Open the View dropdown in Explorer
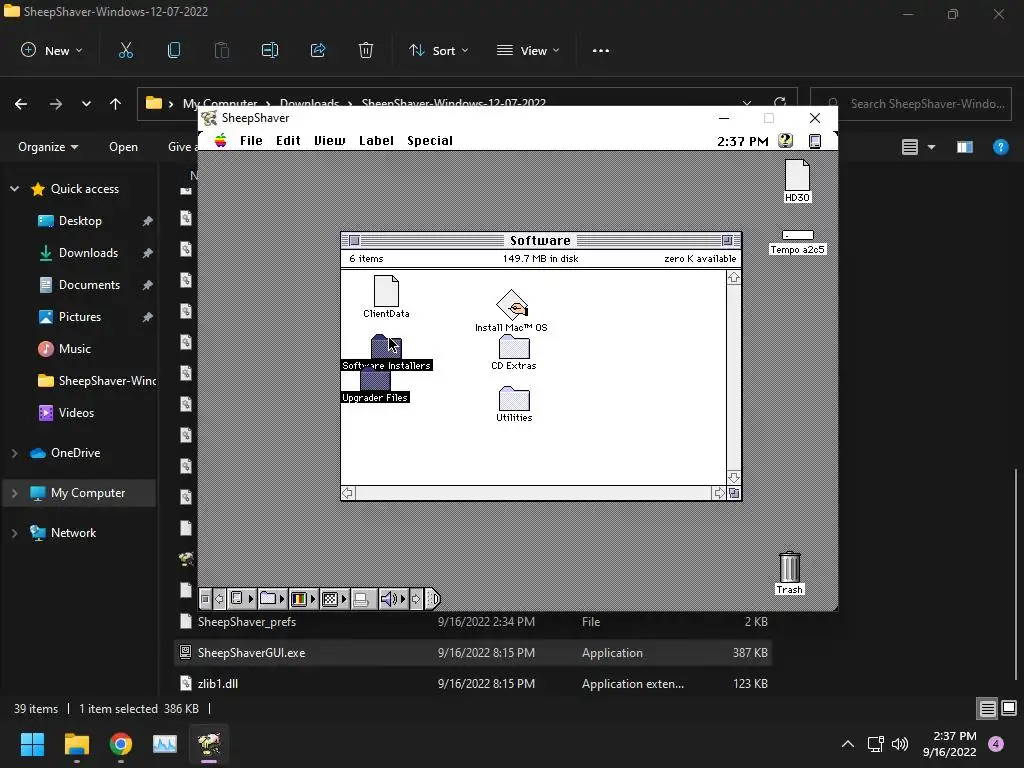This screenshot has width=1024, height=768. (x=528, y=50)
